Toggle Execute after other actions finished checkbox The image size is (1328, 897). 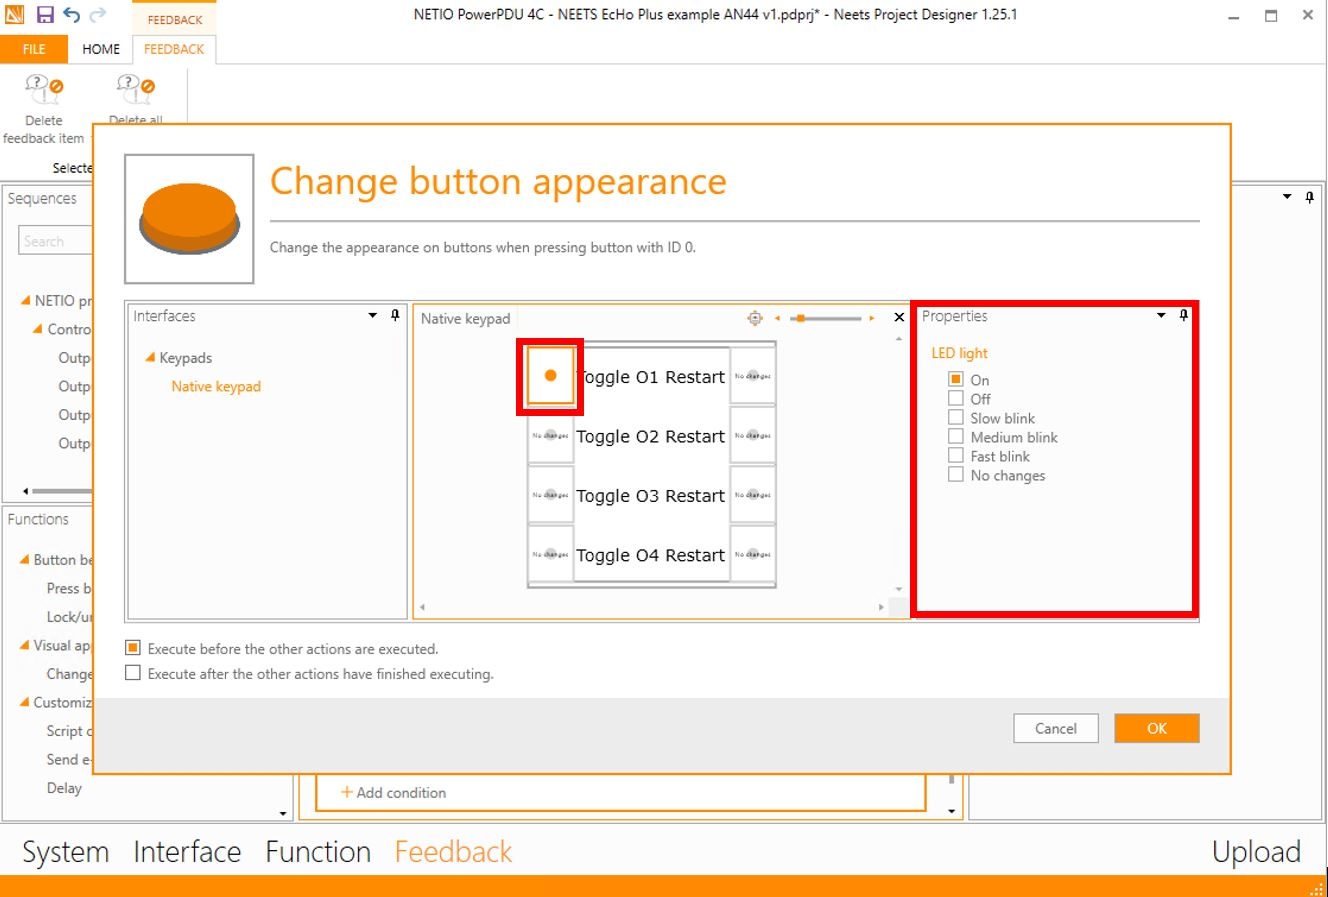click(x=133, y=673)
